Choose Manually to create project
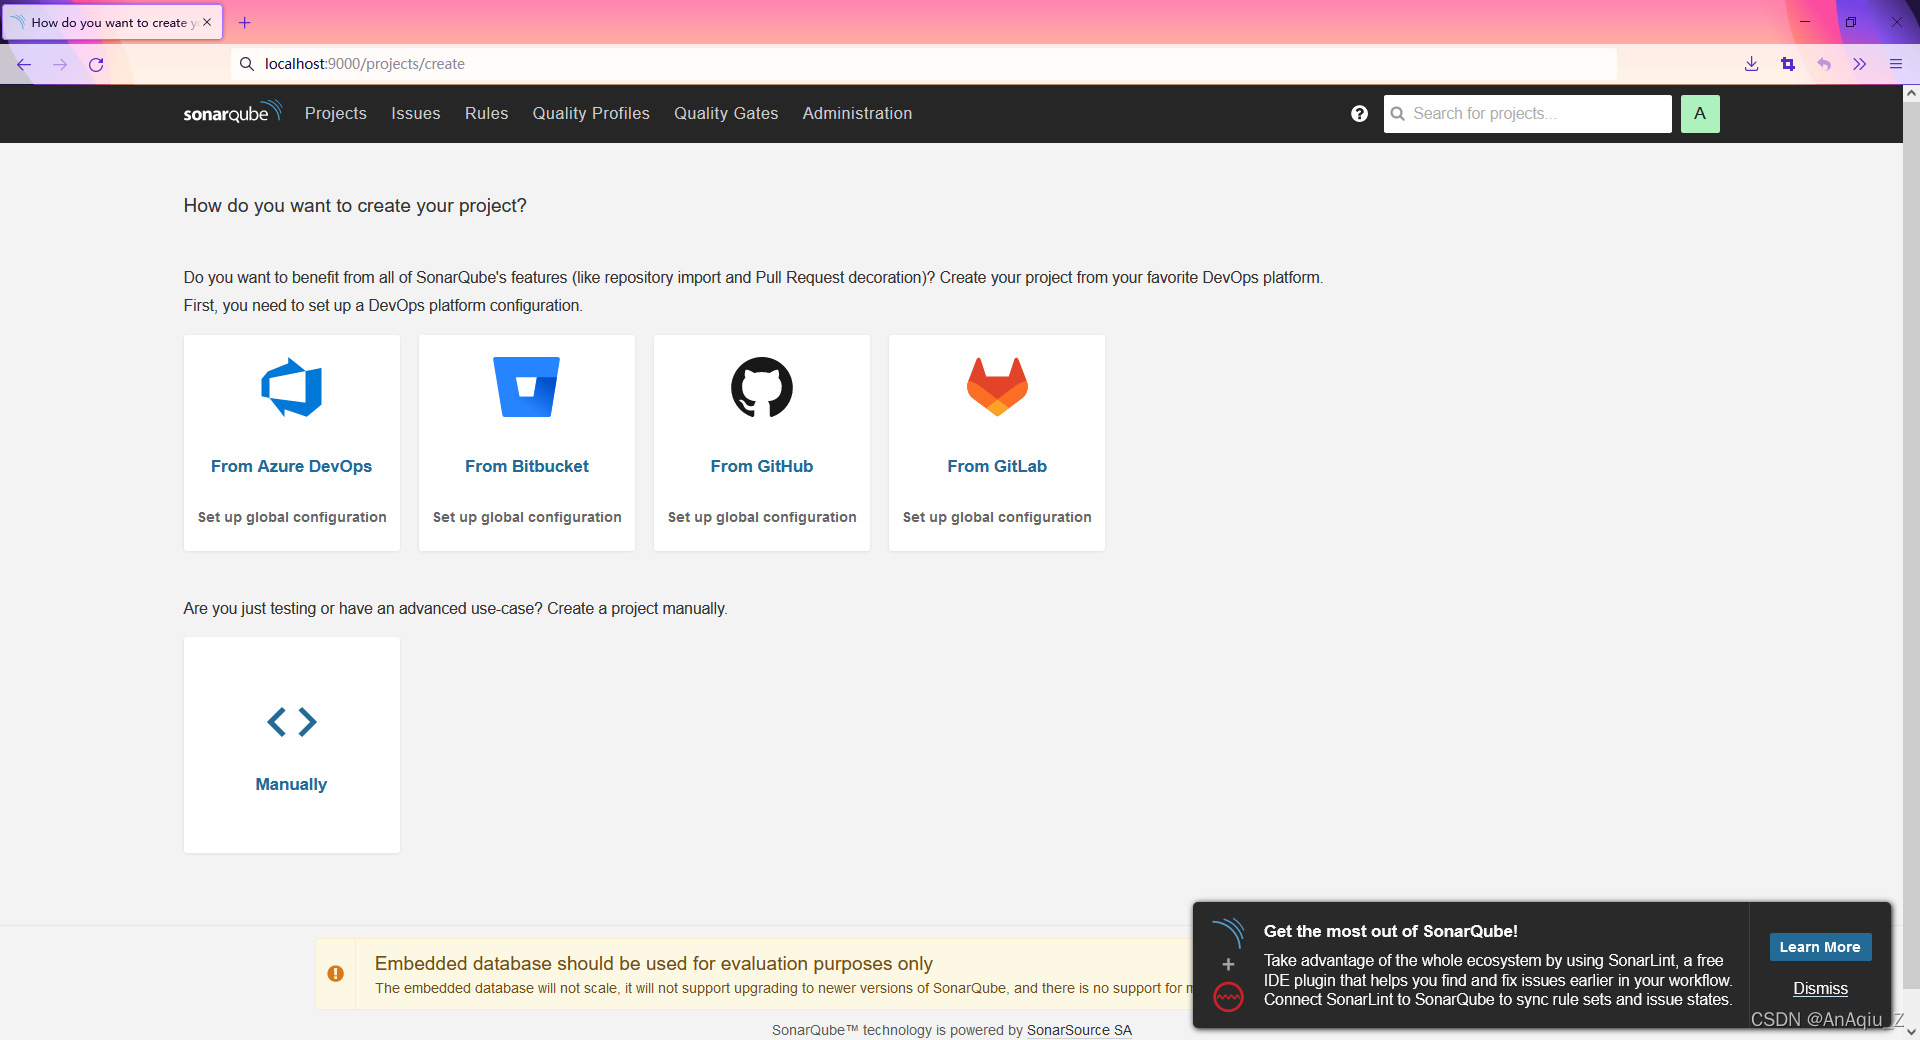The height and width of the screenshot is (1040, 1920). tap(292, 784)
